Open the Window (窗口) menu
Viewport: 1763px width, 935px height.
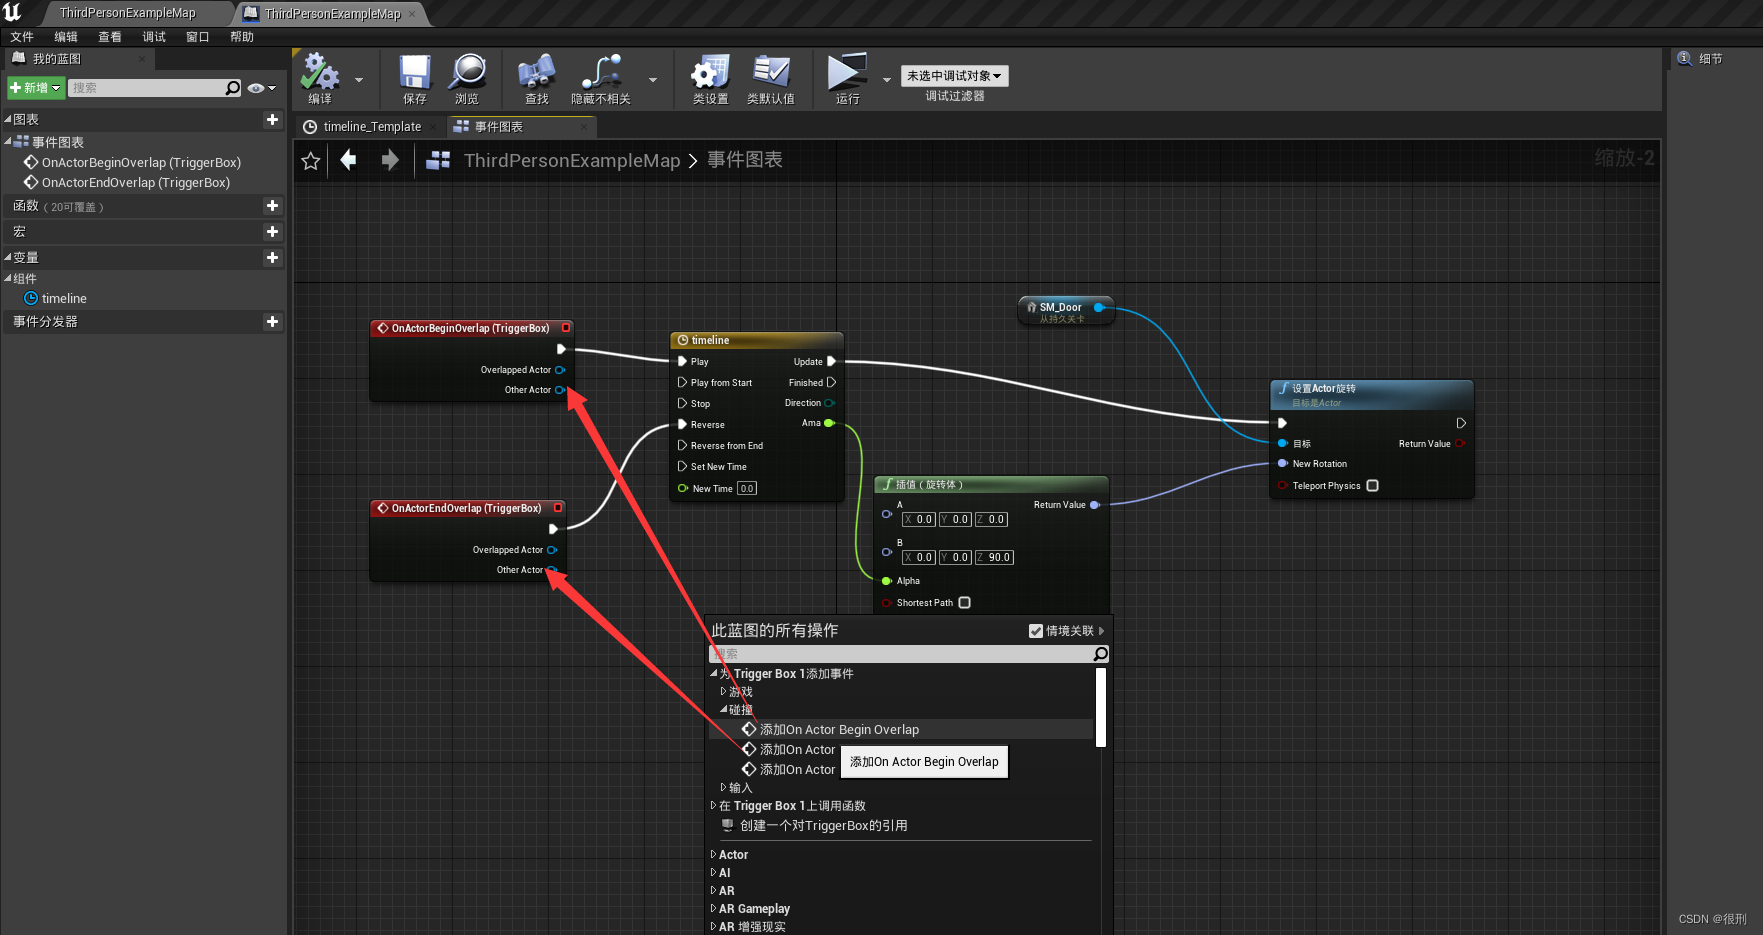click(198, 37)
